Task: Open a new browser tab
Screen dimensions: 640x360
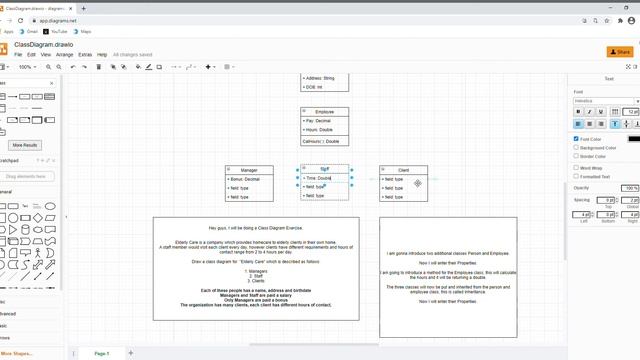Action: click(83, 8)
